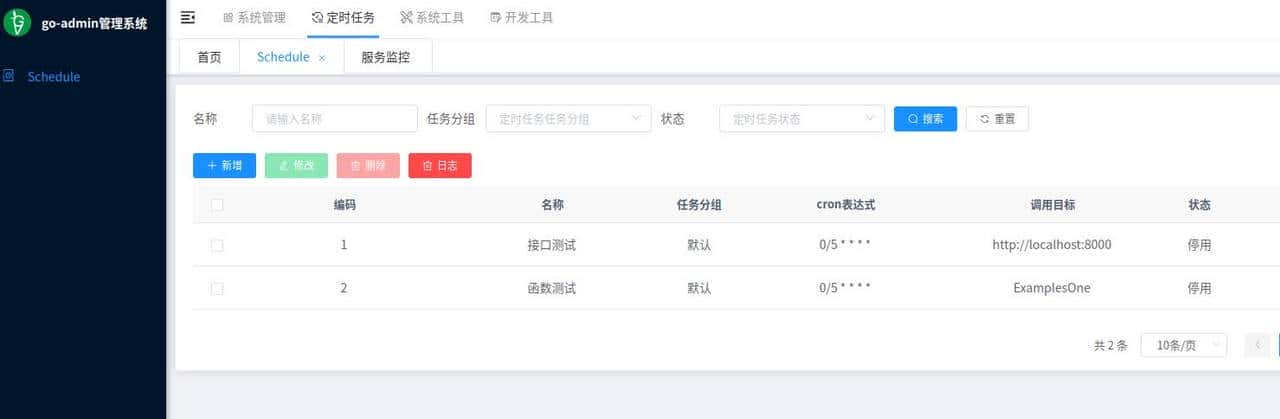Click the 调用目标 column header
This screenshot has width=1280, height=419.
[1052, 205]
